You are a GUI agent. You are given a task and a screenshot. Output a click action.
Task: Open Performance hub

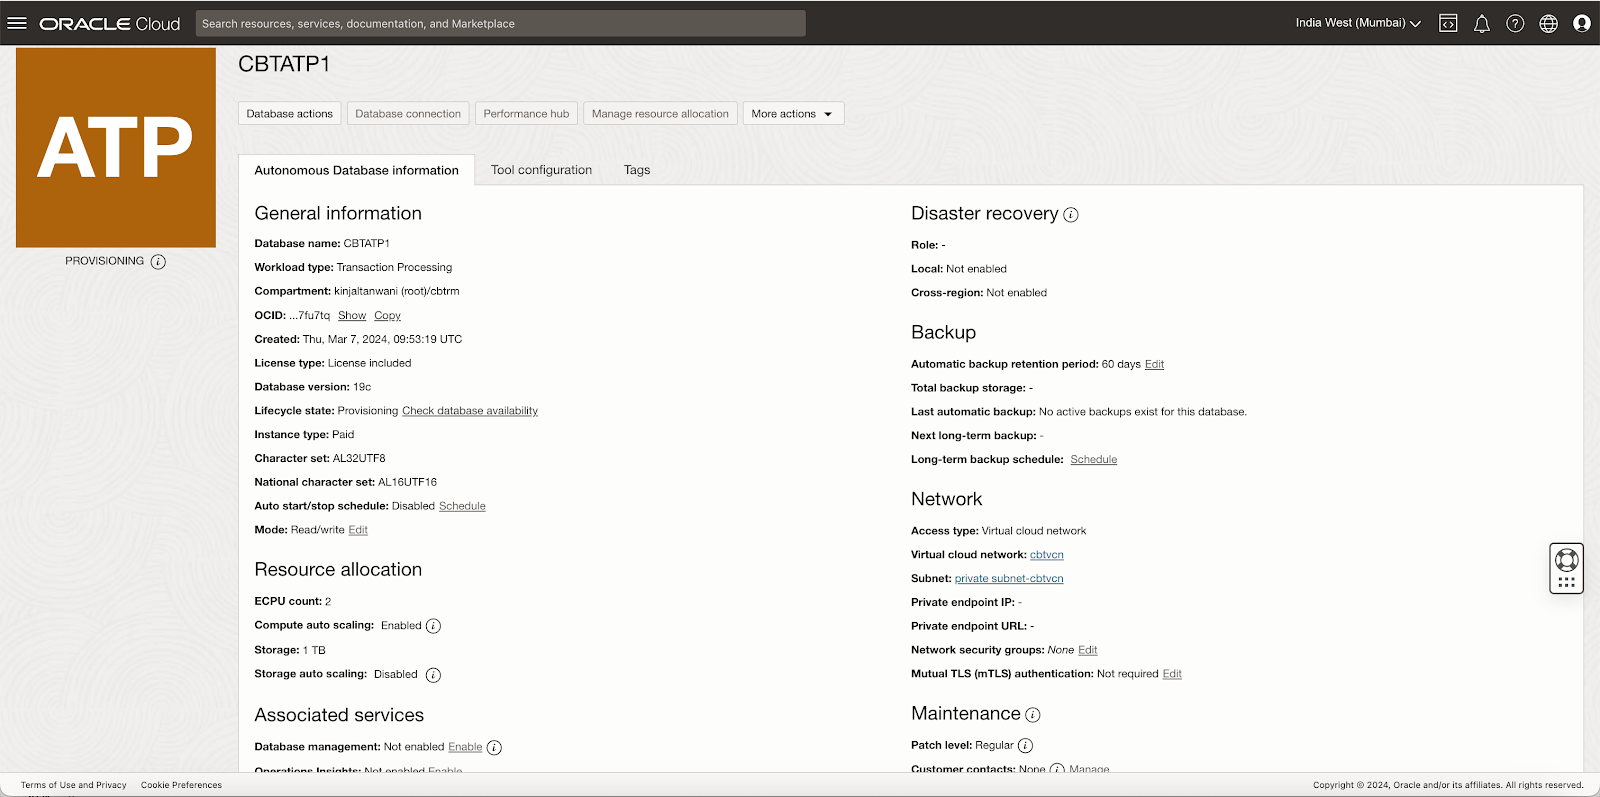[526, 114]
